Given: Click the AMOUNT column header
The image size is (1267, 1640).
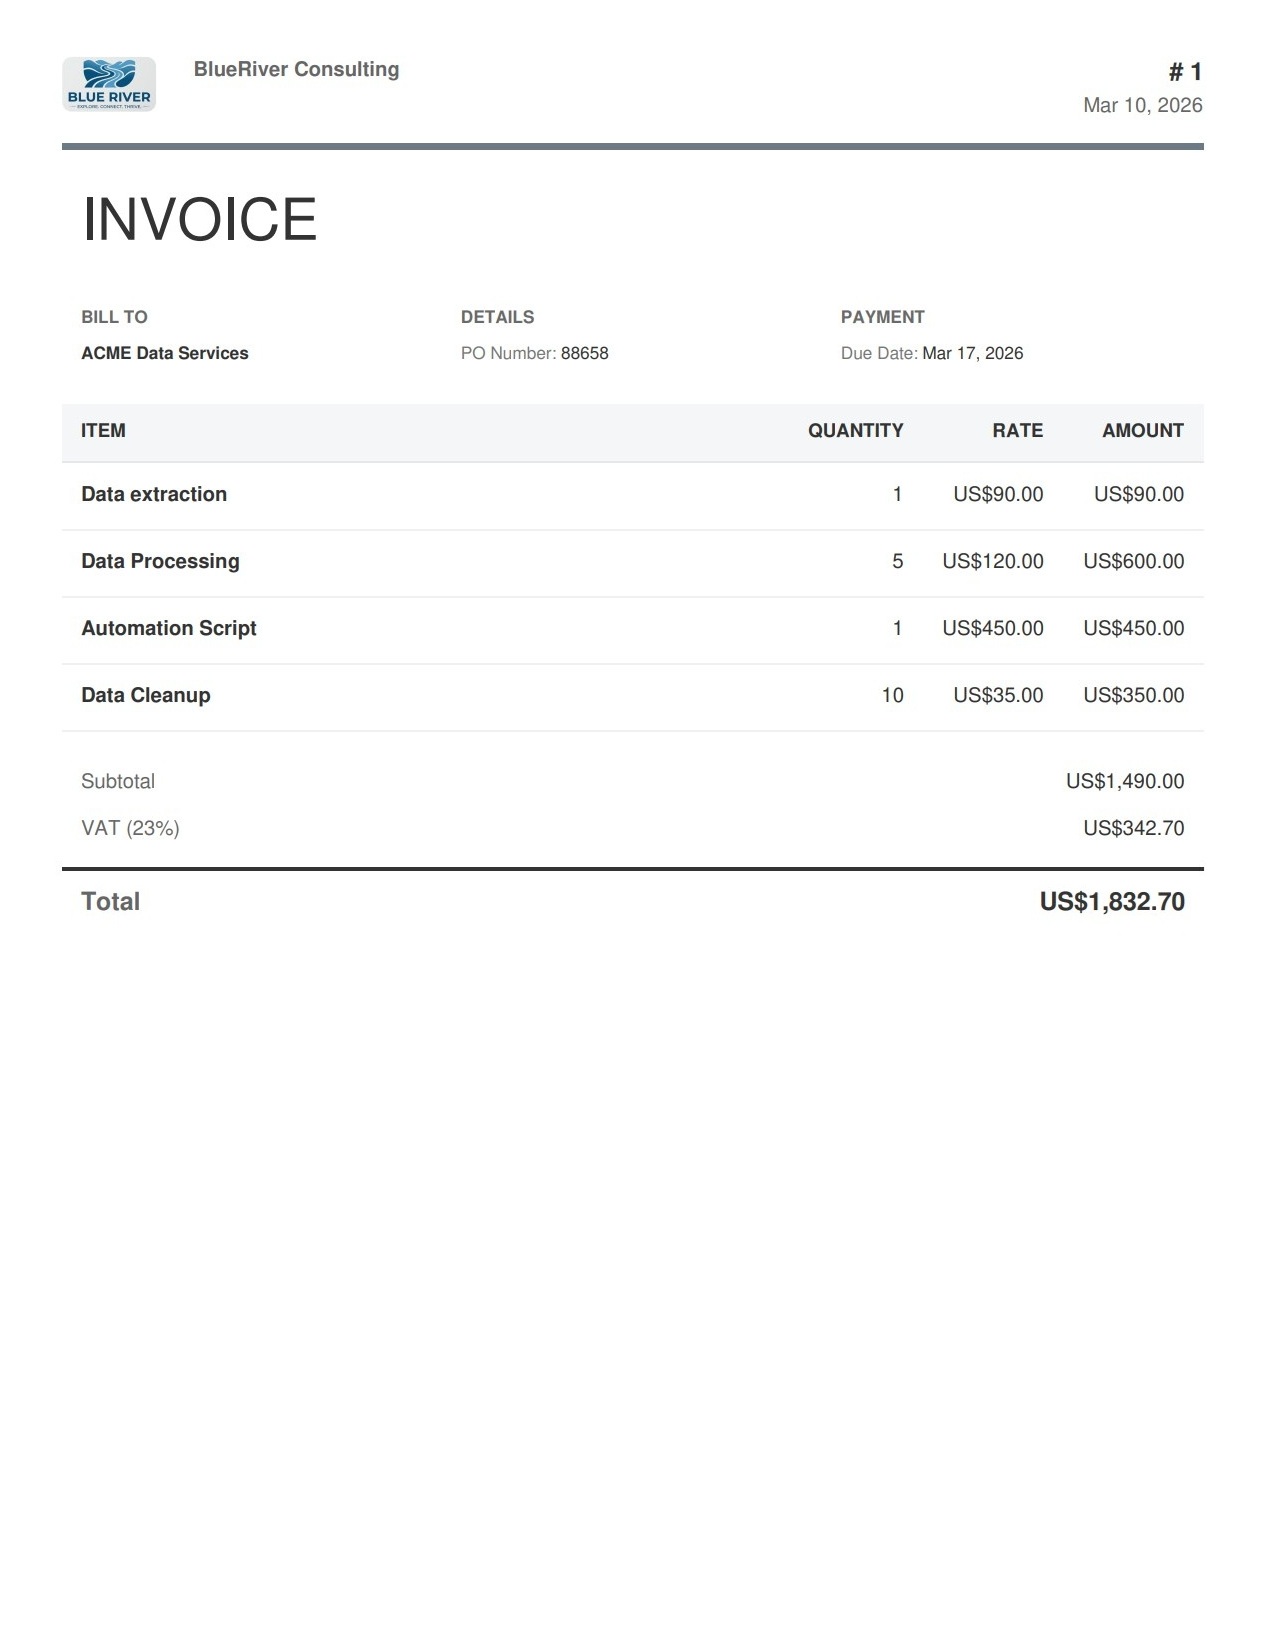Looking at the screenshot, I should point(1142,431).
